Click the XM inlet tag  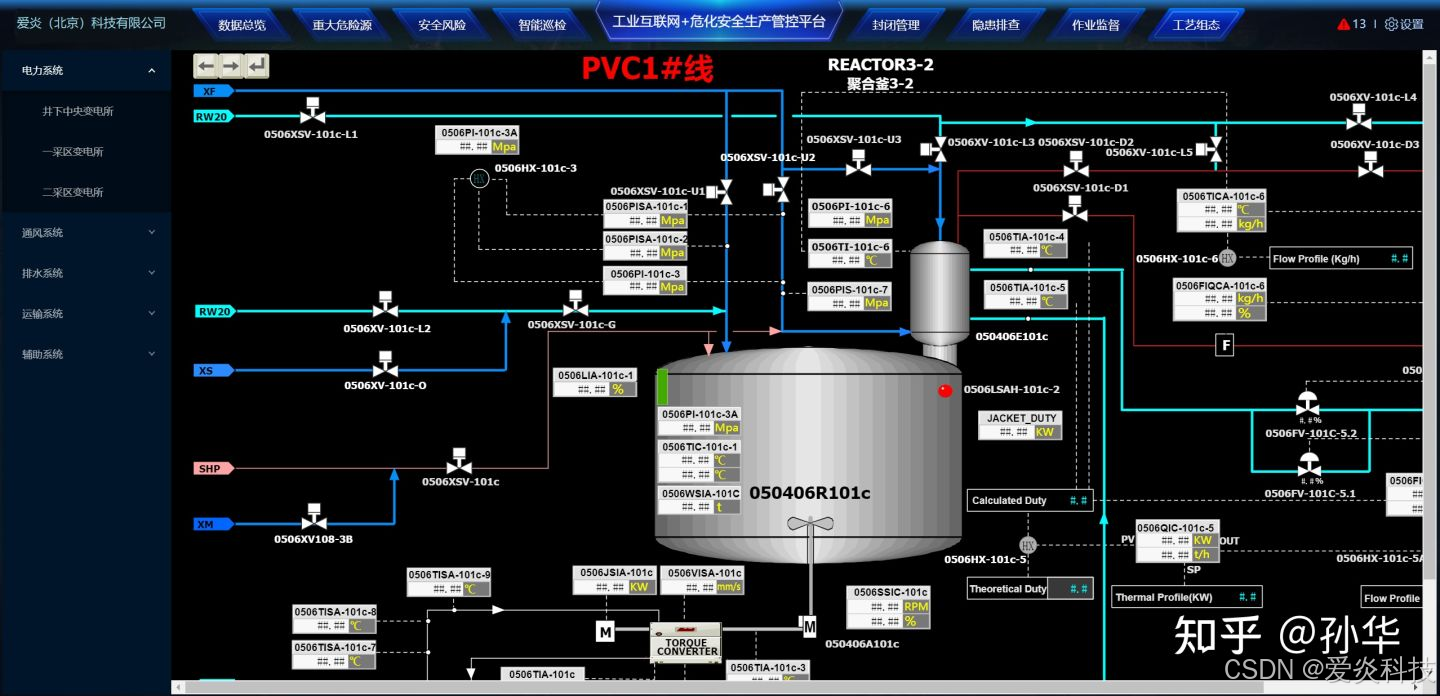coord(212,524)
